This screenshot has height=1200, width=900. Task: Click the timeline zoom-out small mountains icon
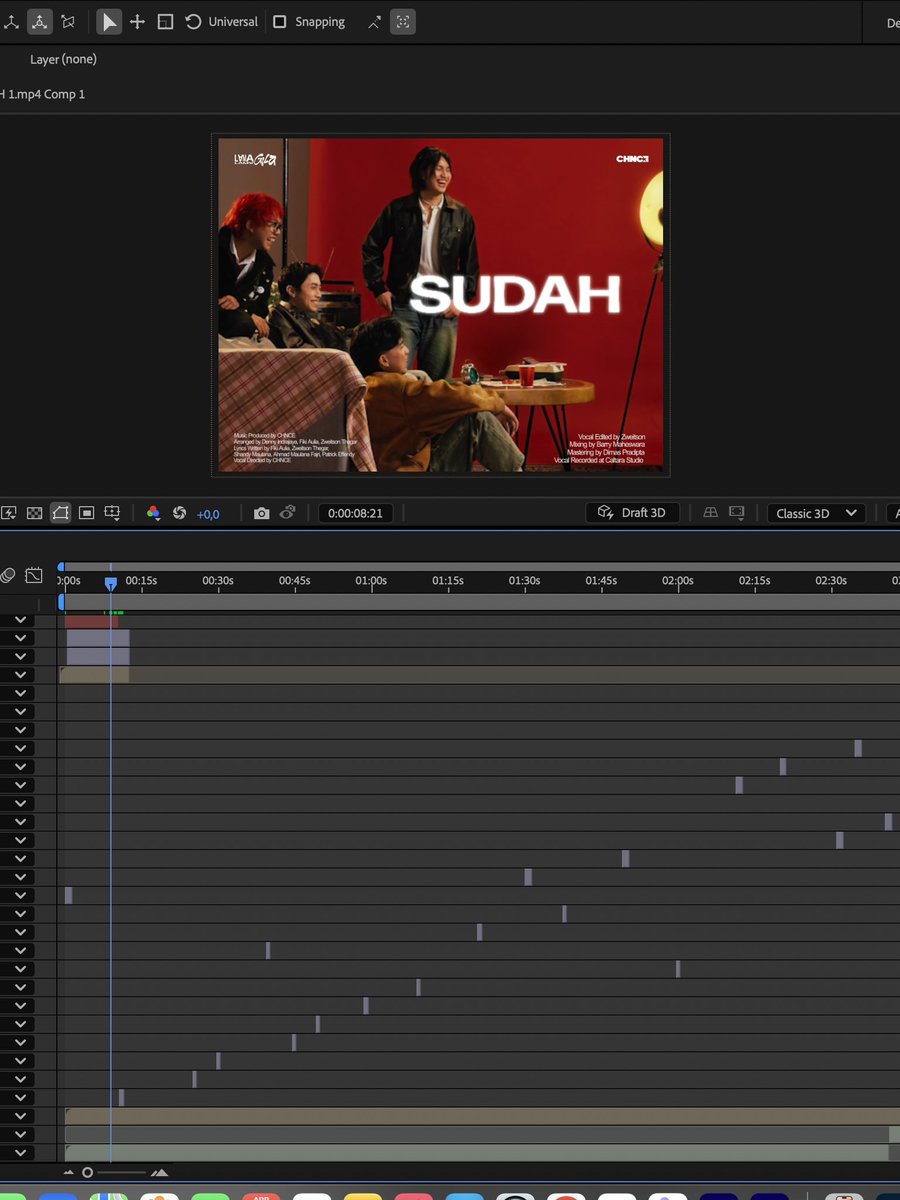69,1172
